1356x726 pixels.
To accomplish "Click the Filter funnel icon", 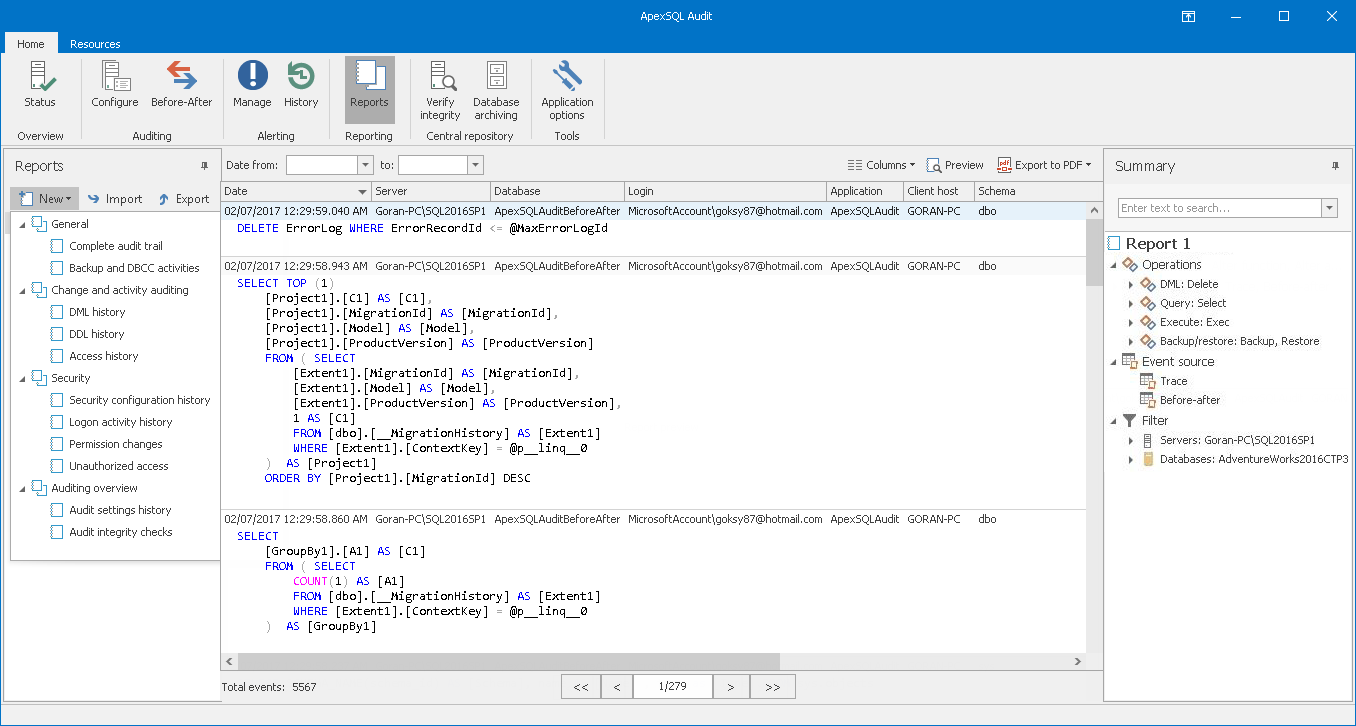I will (x=1129, y=421).
